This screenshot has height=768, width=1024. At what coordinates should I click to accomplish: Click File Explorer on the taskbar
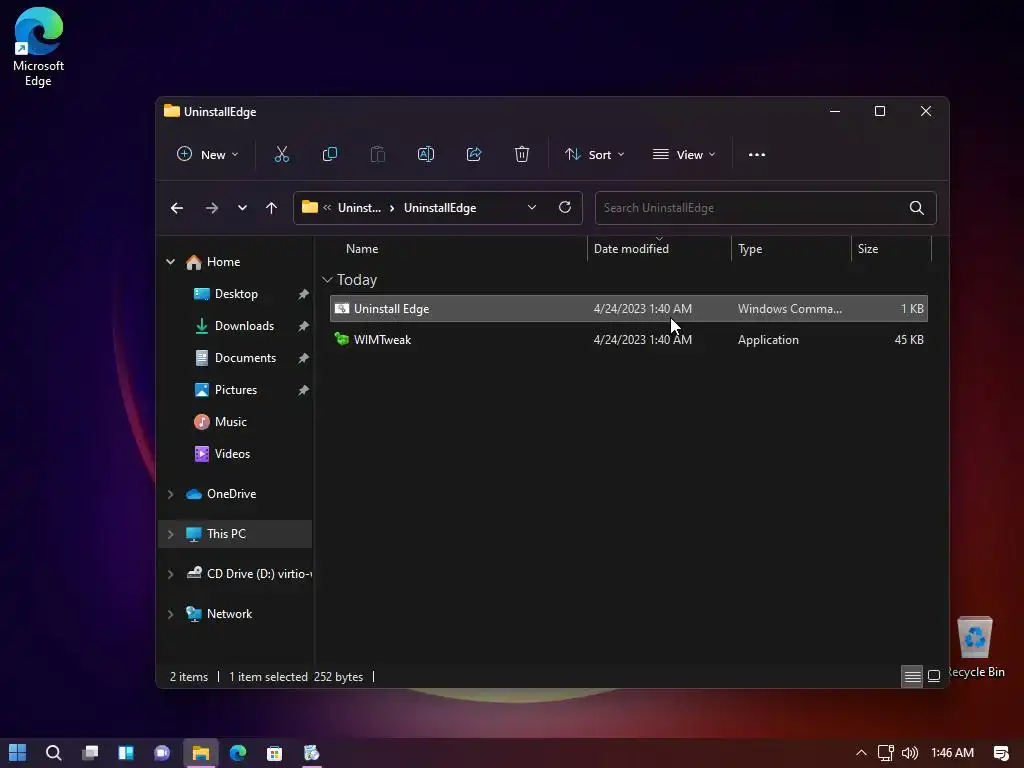pyautogui.click(x=200, y=753)
